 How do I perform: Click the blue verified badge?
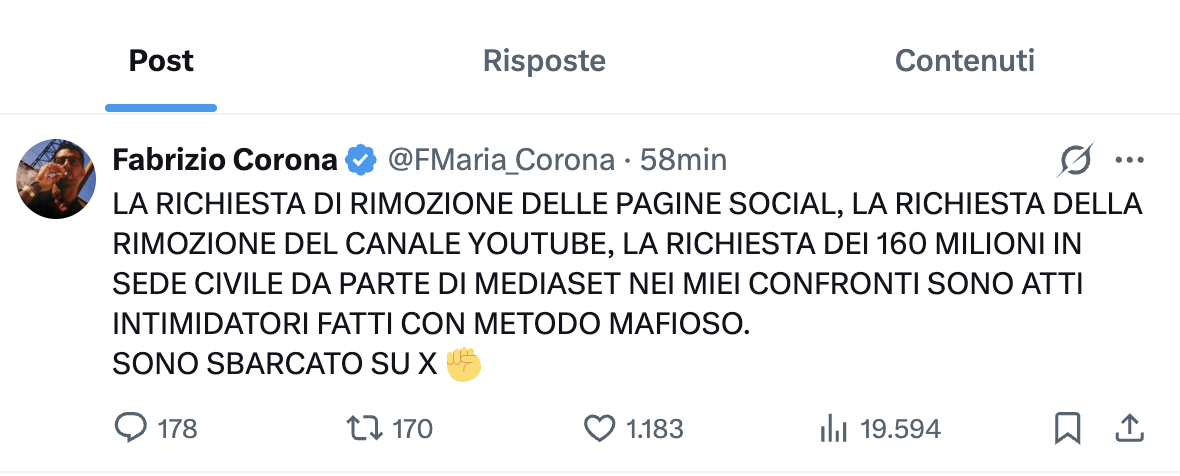coord(361,159)
